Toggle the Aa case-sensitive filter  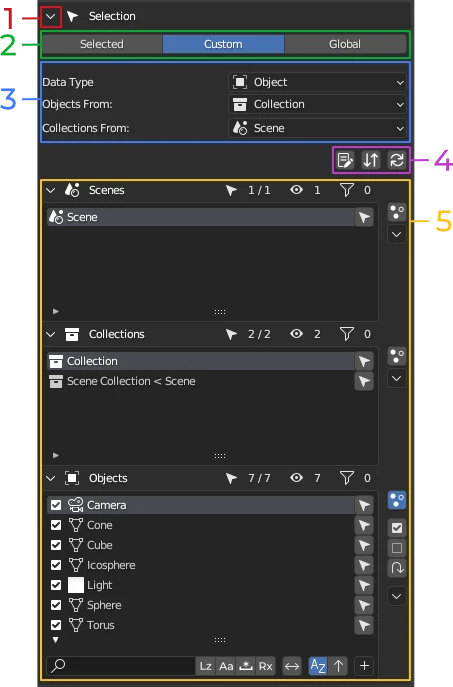[x=226, y=666]
